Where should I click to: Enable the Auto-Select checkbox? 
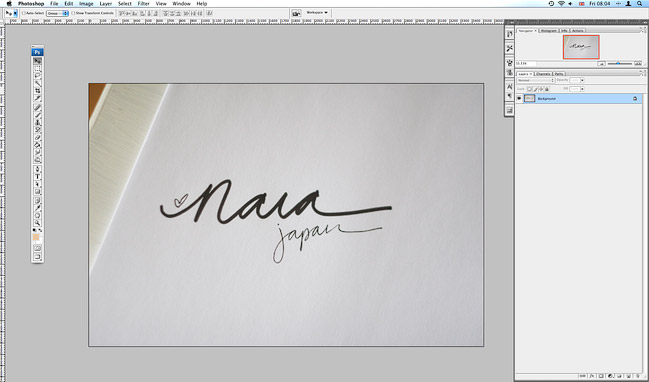click(24, 13)
